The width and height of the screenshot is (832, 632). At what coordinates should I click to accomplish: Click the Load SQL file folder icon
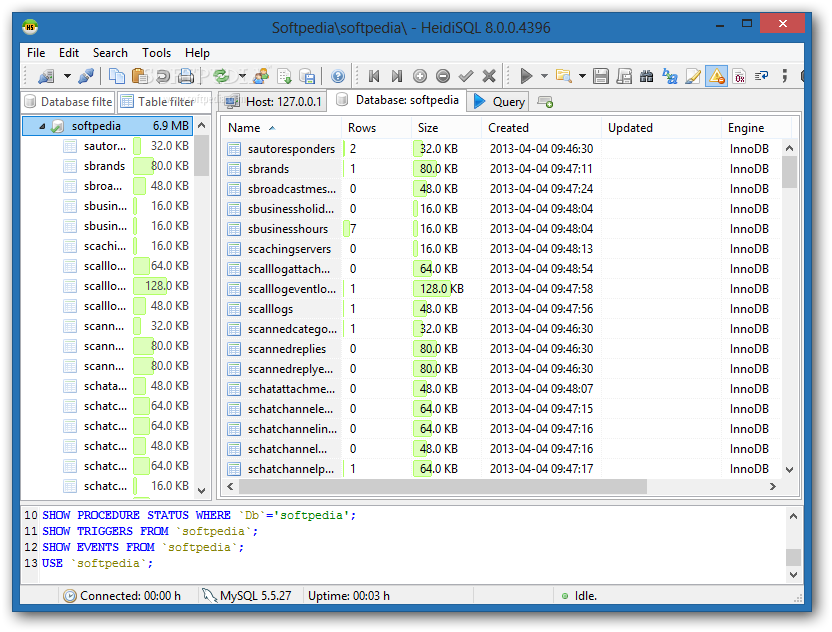563,76
